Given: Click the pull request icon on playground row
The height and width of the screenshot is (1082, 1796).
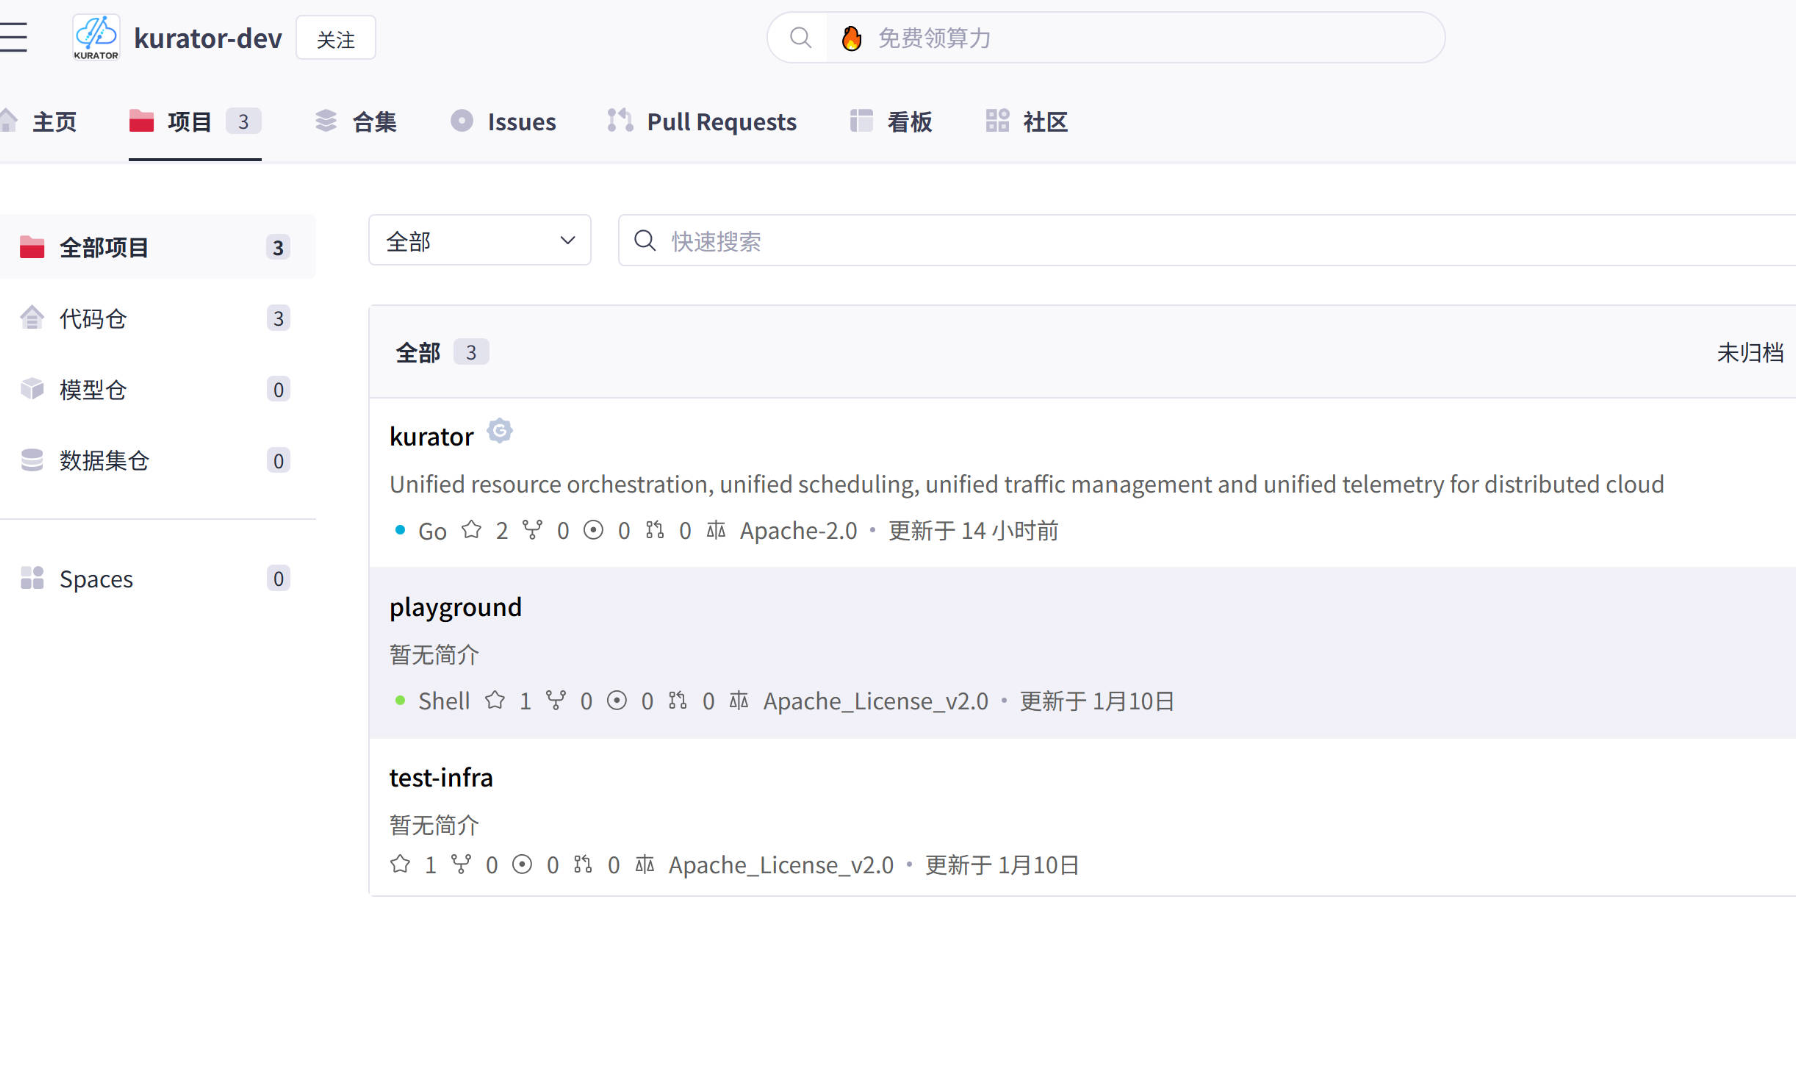Looking at the screenshot, I should (678, 700).
